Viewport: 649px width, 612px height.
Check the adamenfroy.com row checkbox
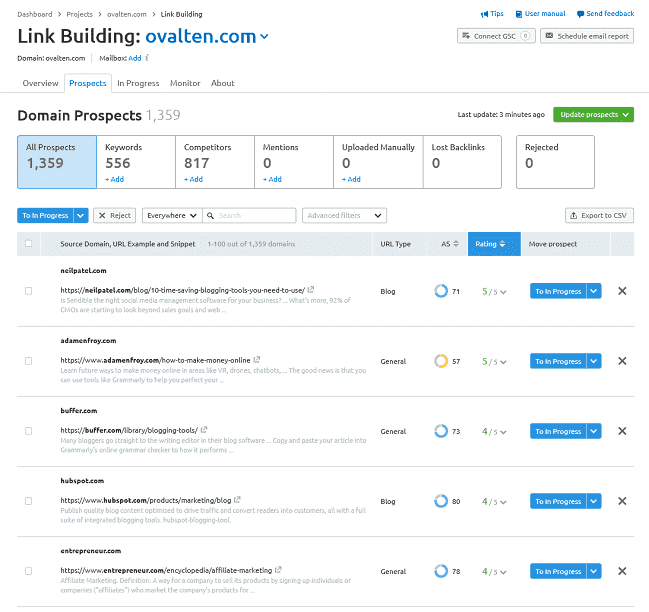pos(28,361)
